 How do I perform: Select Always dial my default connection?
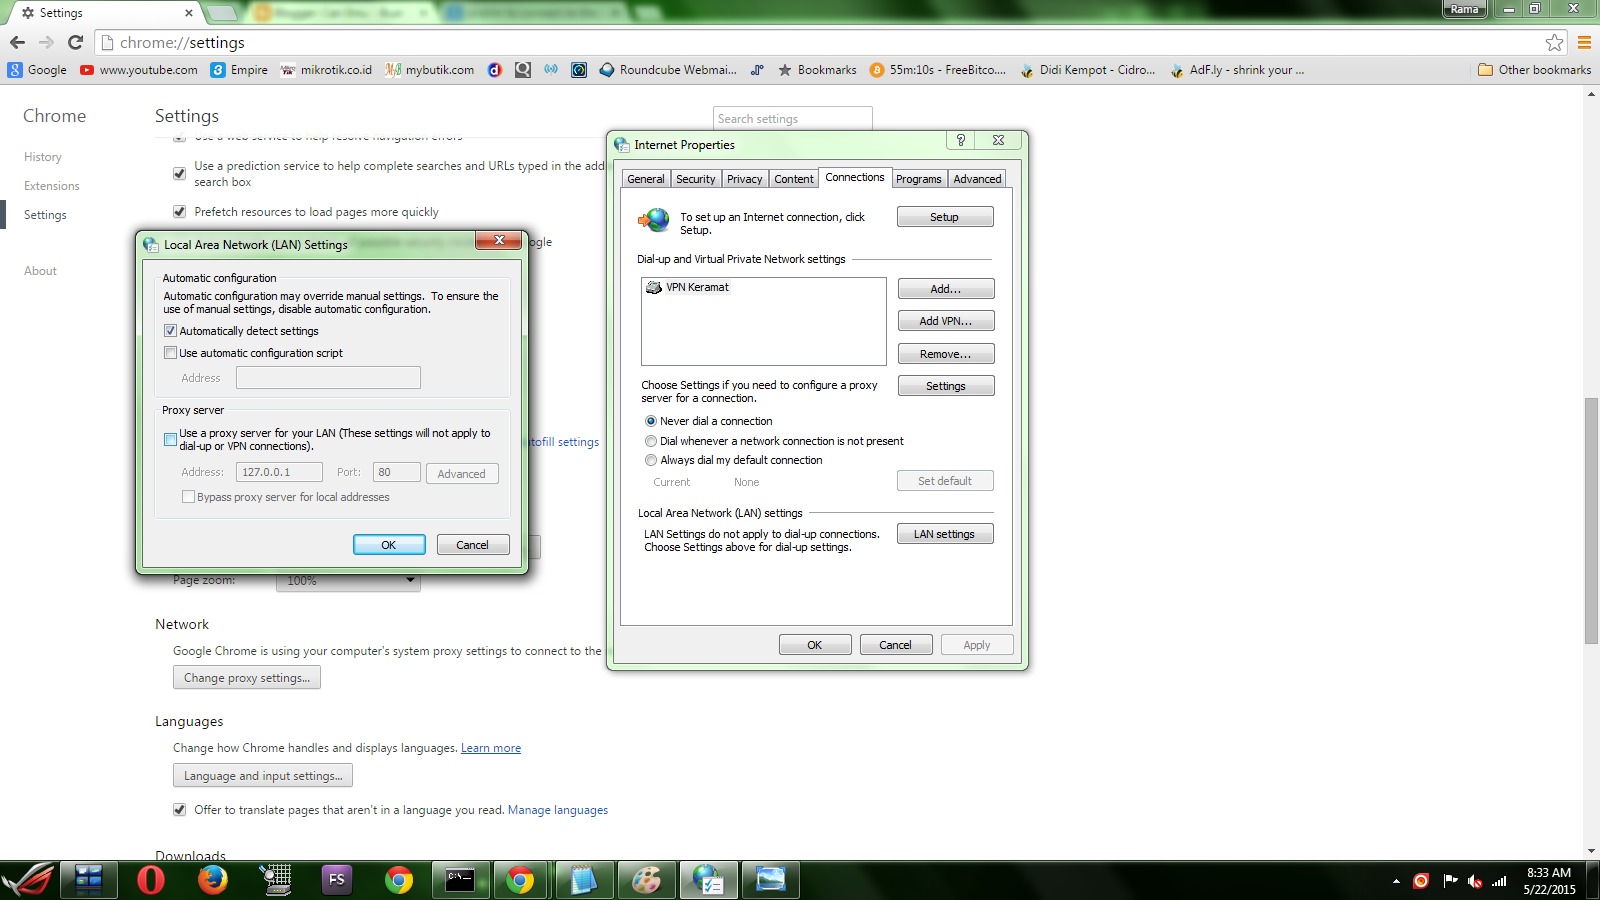(x=651, y=460)
